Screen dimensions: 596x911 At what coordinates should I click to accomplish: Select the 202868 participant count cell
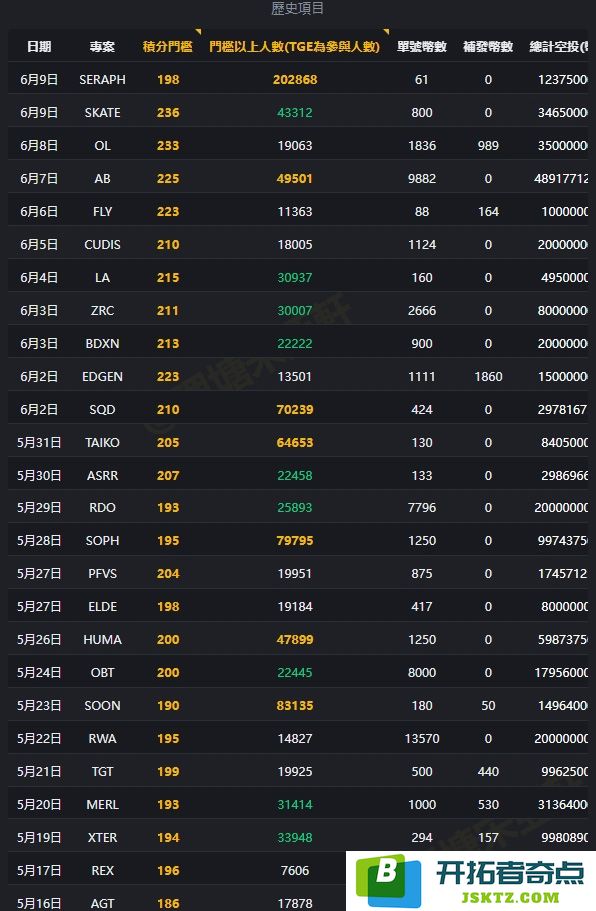coord(295,79)
